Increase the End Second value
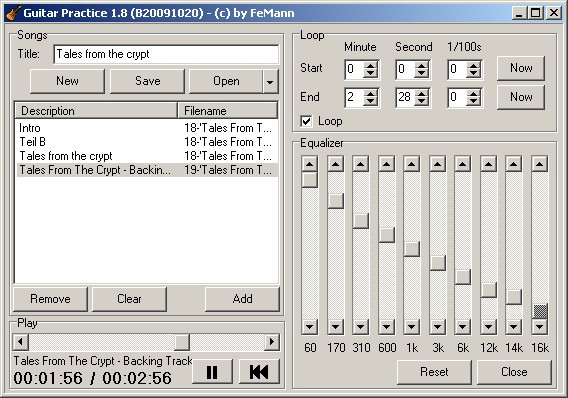The width and height of the screenshot is (568, 398). tap(421, 93)
